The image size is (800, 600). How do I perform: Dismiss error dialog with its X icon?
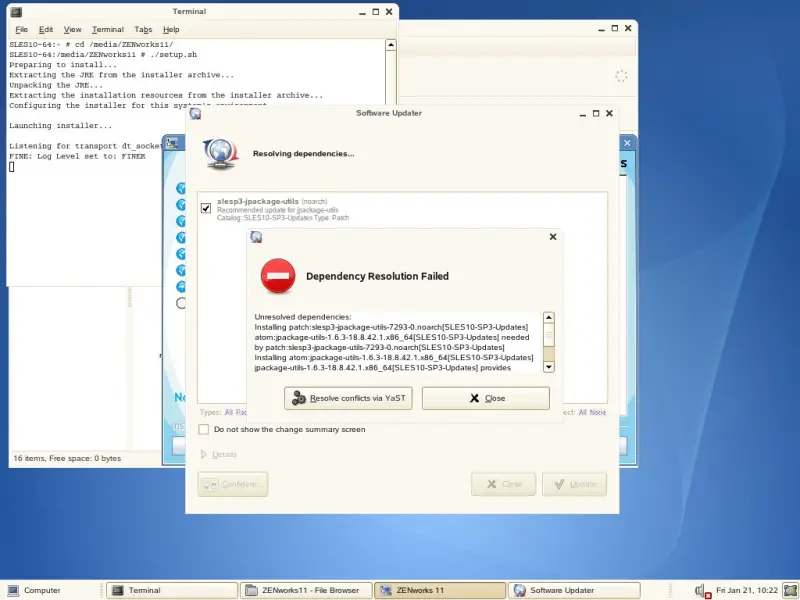coord(553,237)
